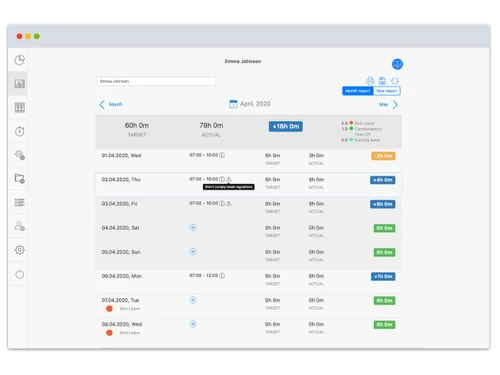Open the calendar grid view in sidebar
500x375 pixels.
coord(20,107)
